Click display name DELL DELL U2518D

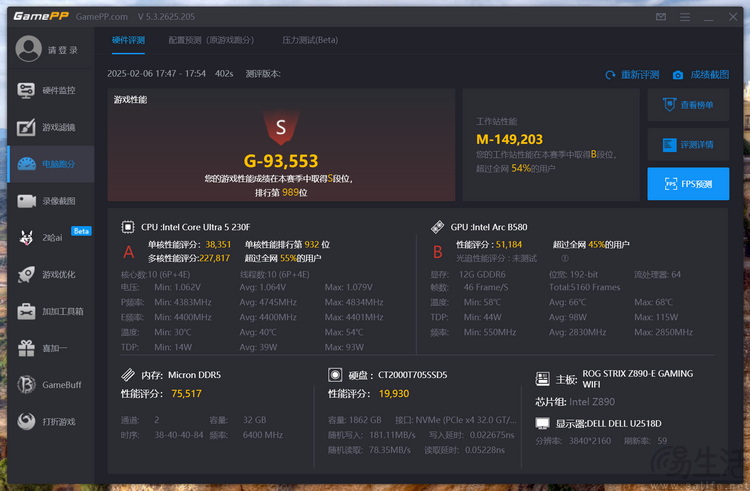tap(624, 424)
